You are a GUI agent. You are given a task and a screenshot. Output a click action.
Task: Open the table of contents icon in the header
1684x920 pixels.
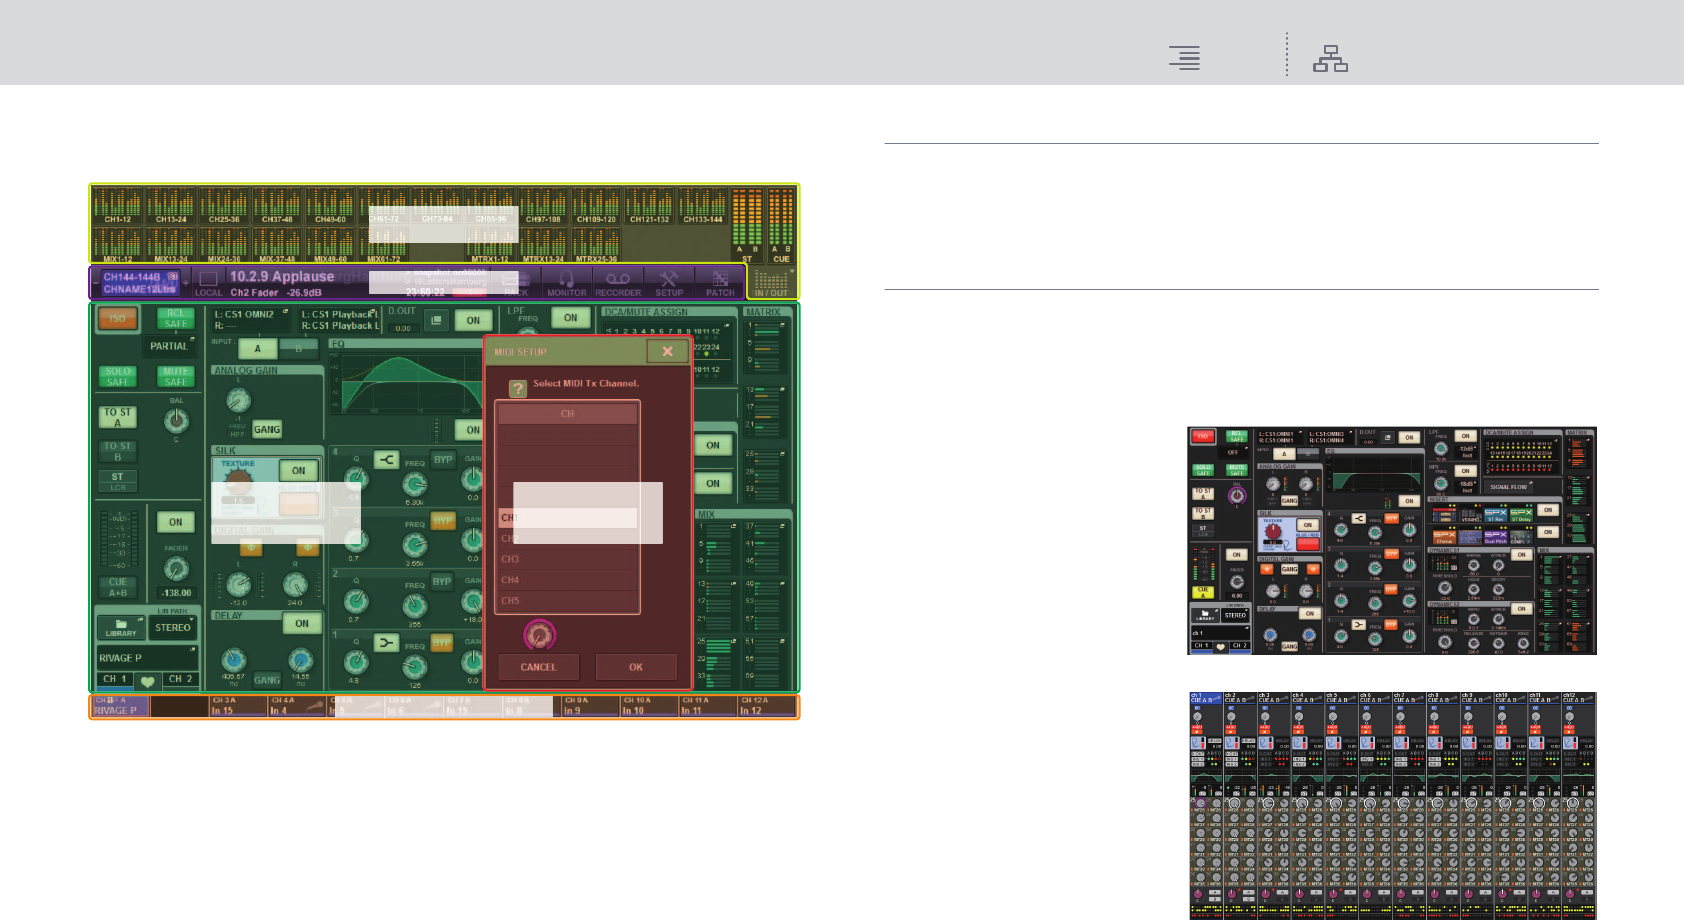click(1185, 58)
